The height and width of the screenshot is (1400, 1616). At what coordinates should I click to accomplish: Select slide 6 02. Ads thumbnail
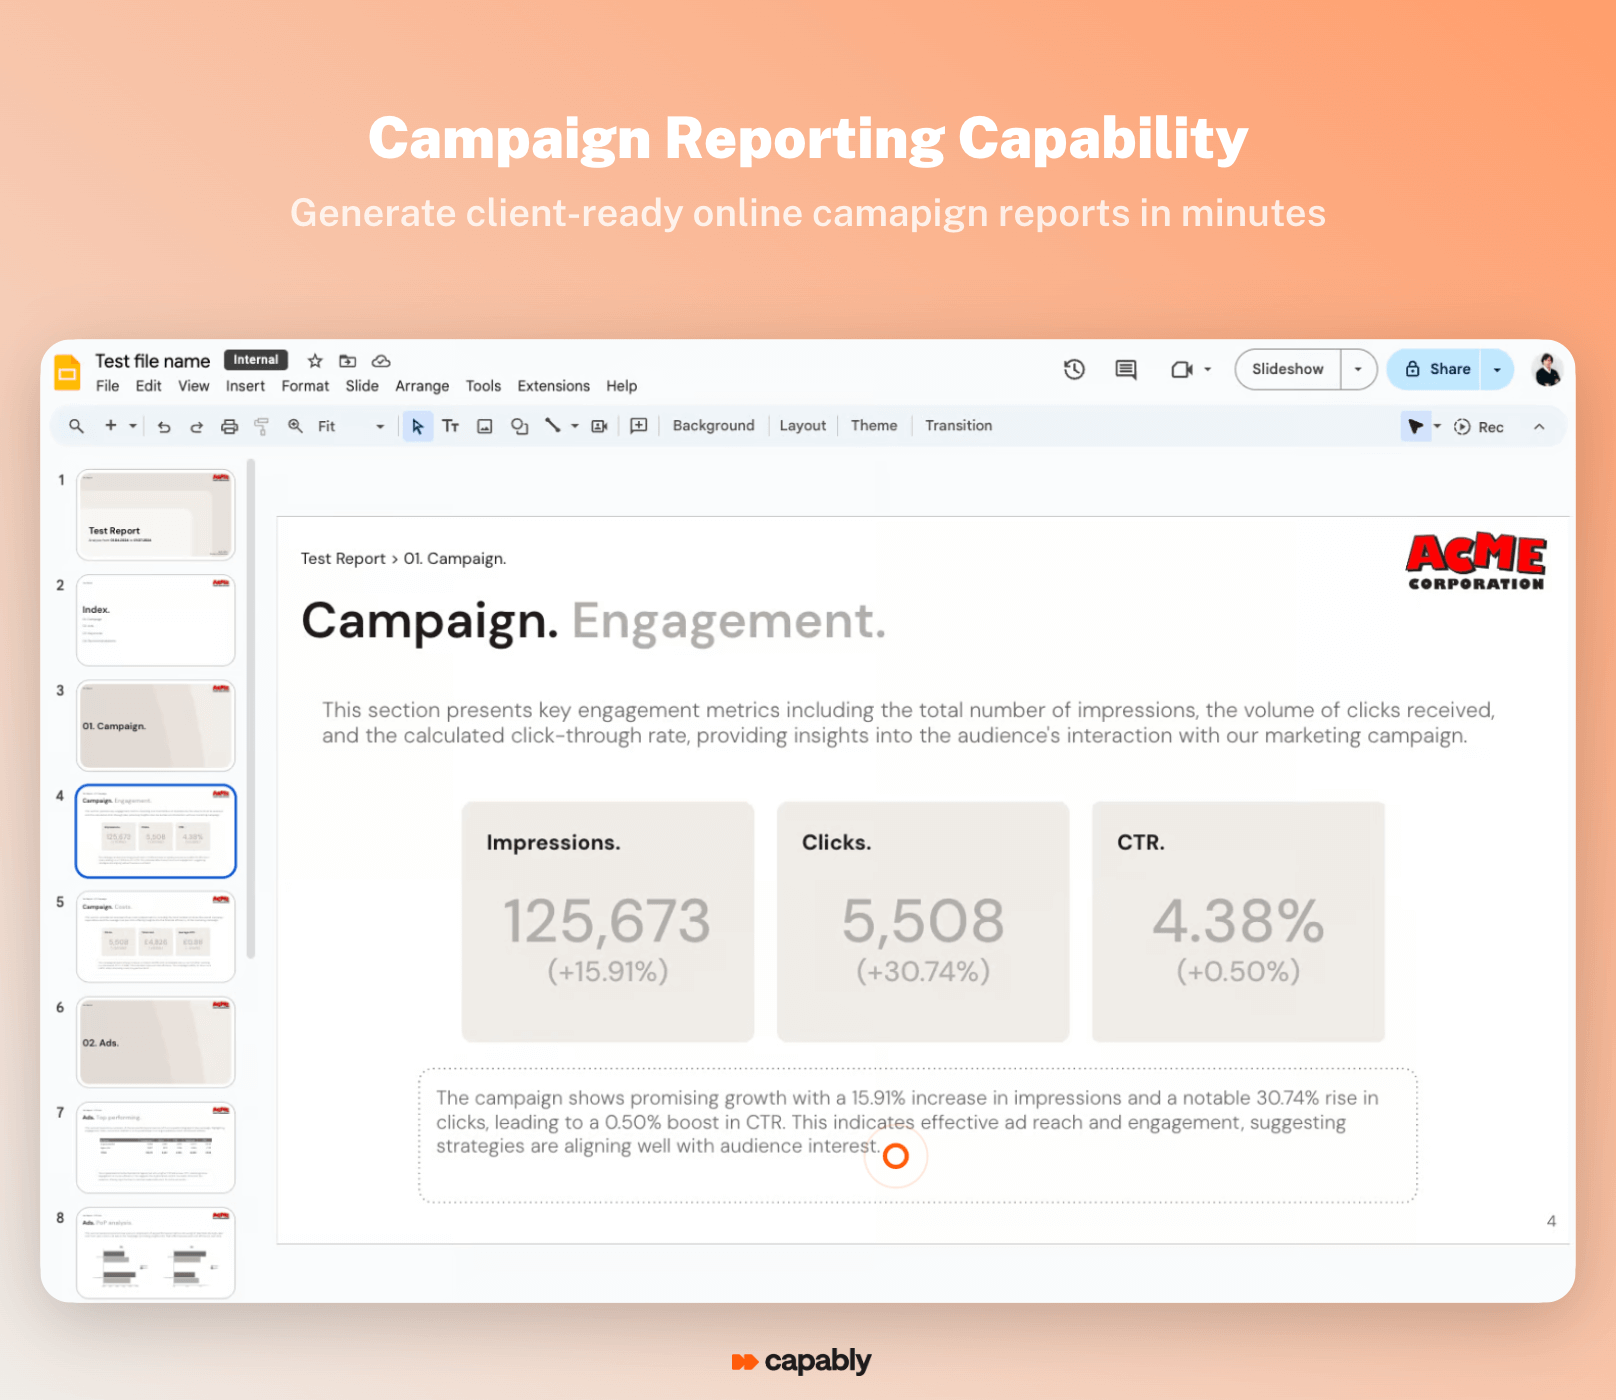click(x=155, y=1042)
